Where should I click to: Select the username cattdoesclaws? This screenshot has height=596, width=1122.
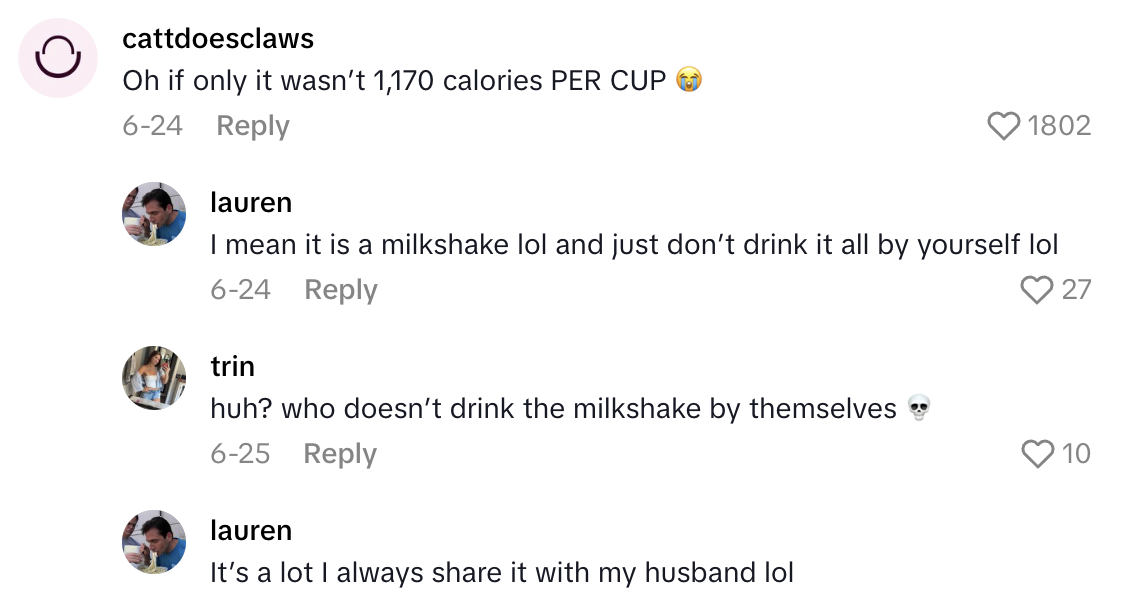click(x=218, y=38)
